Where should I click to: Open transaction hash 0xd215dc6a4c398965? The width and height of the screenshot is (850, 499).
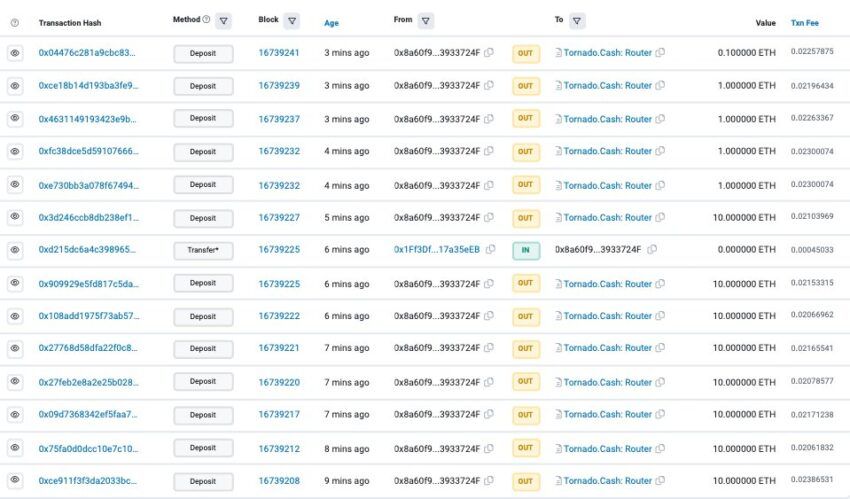(x=87, y=249)
